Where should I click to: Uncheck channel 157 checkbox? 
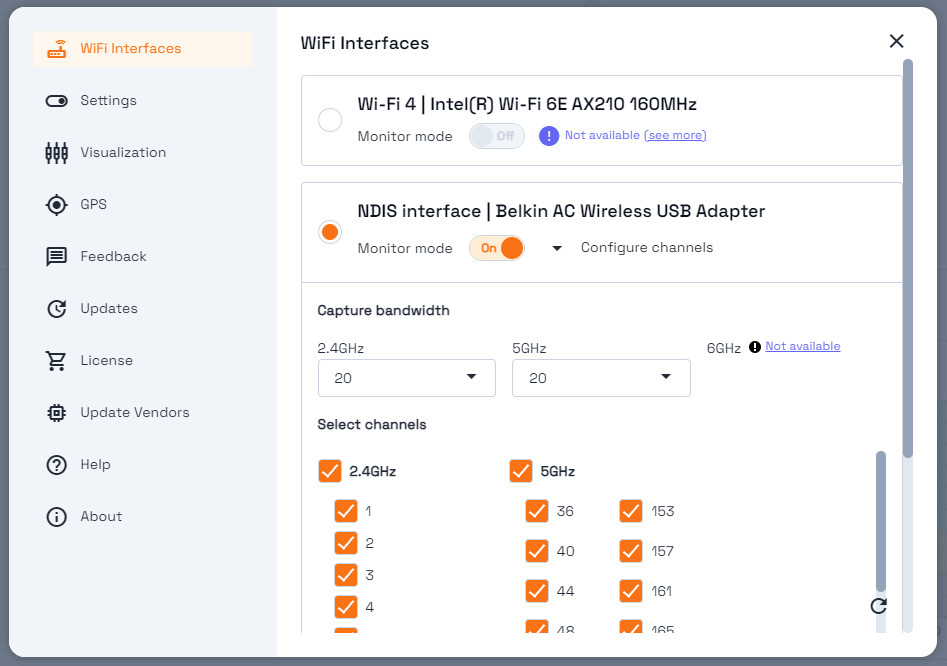coord(631,551)
